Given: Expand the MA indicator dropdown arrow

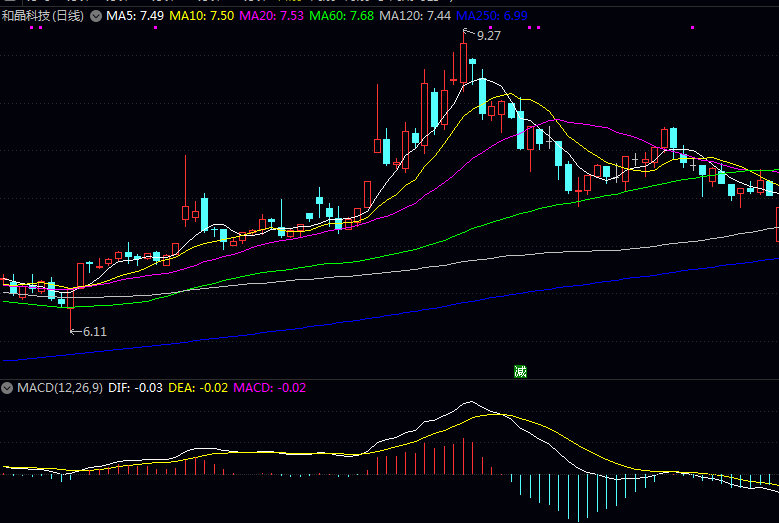Looking at the screenshot, I should [x=96, y=17].
